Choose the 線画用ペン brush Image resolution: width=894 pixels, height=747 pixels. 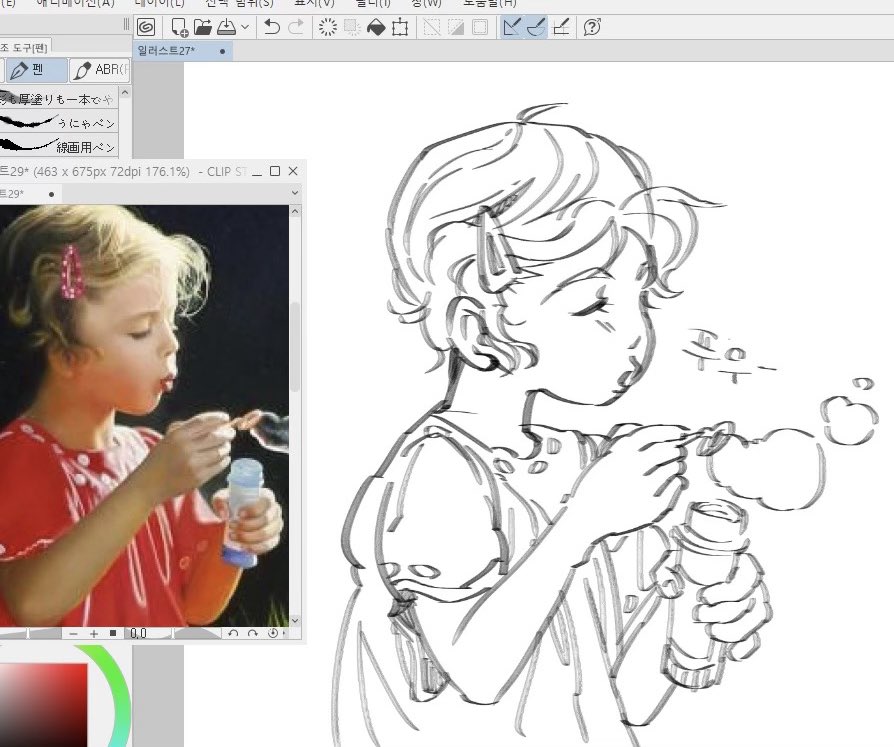click(x=59, y=146)
